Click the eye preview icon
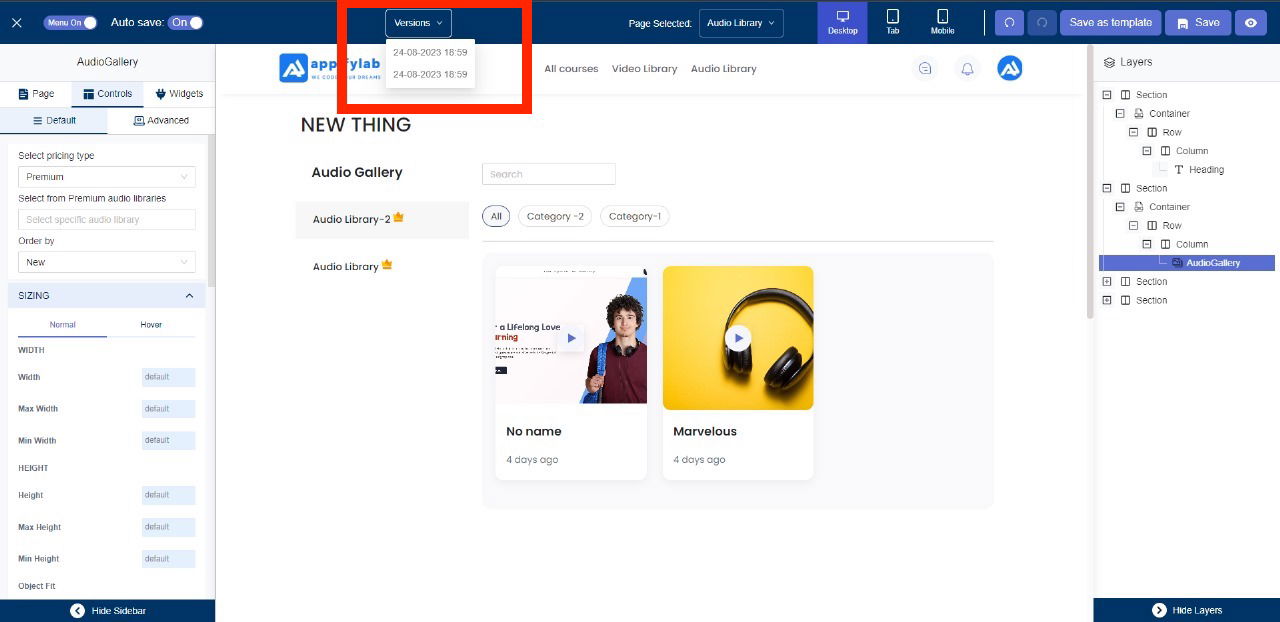1280x622 pixels. point(1251,23)
